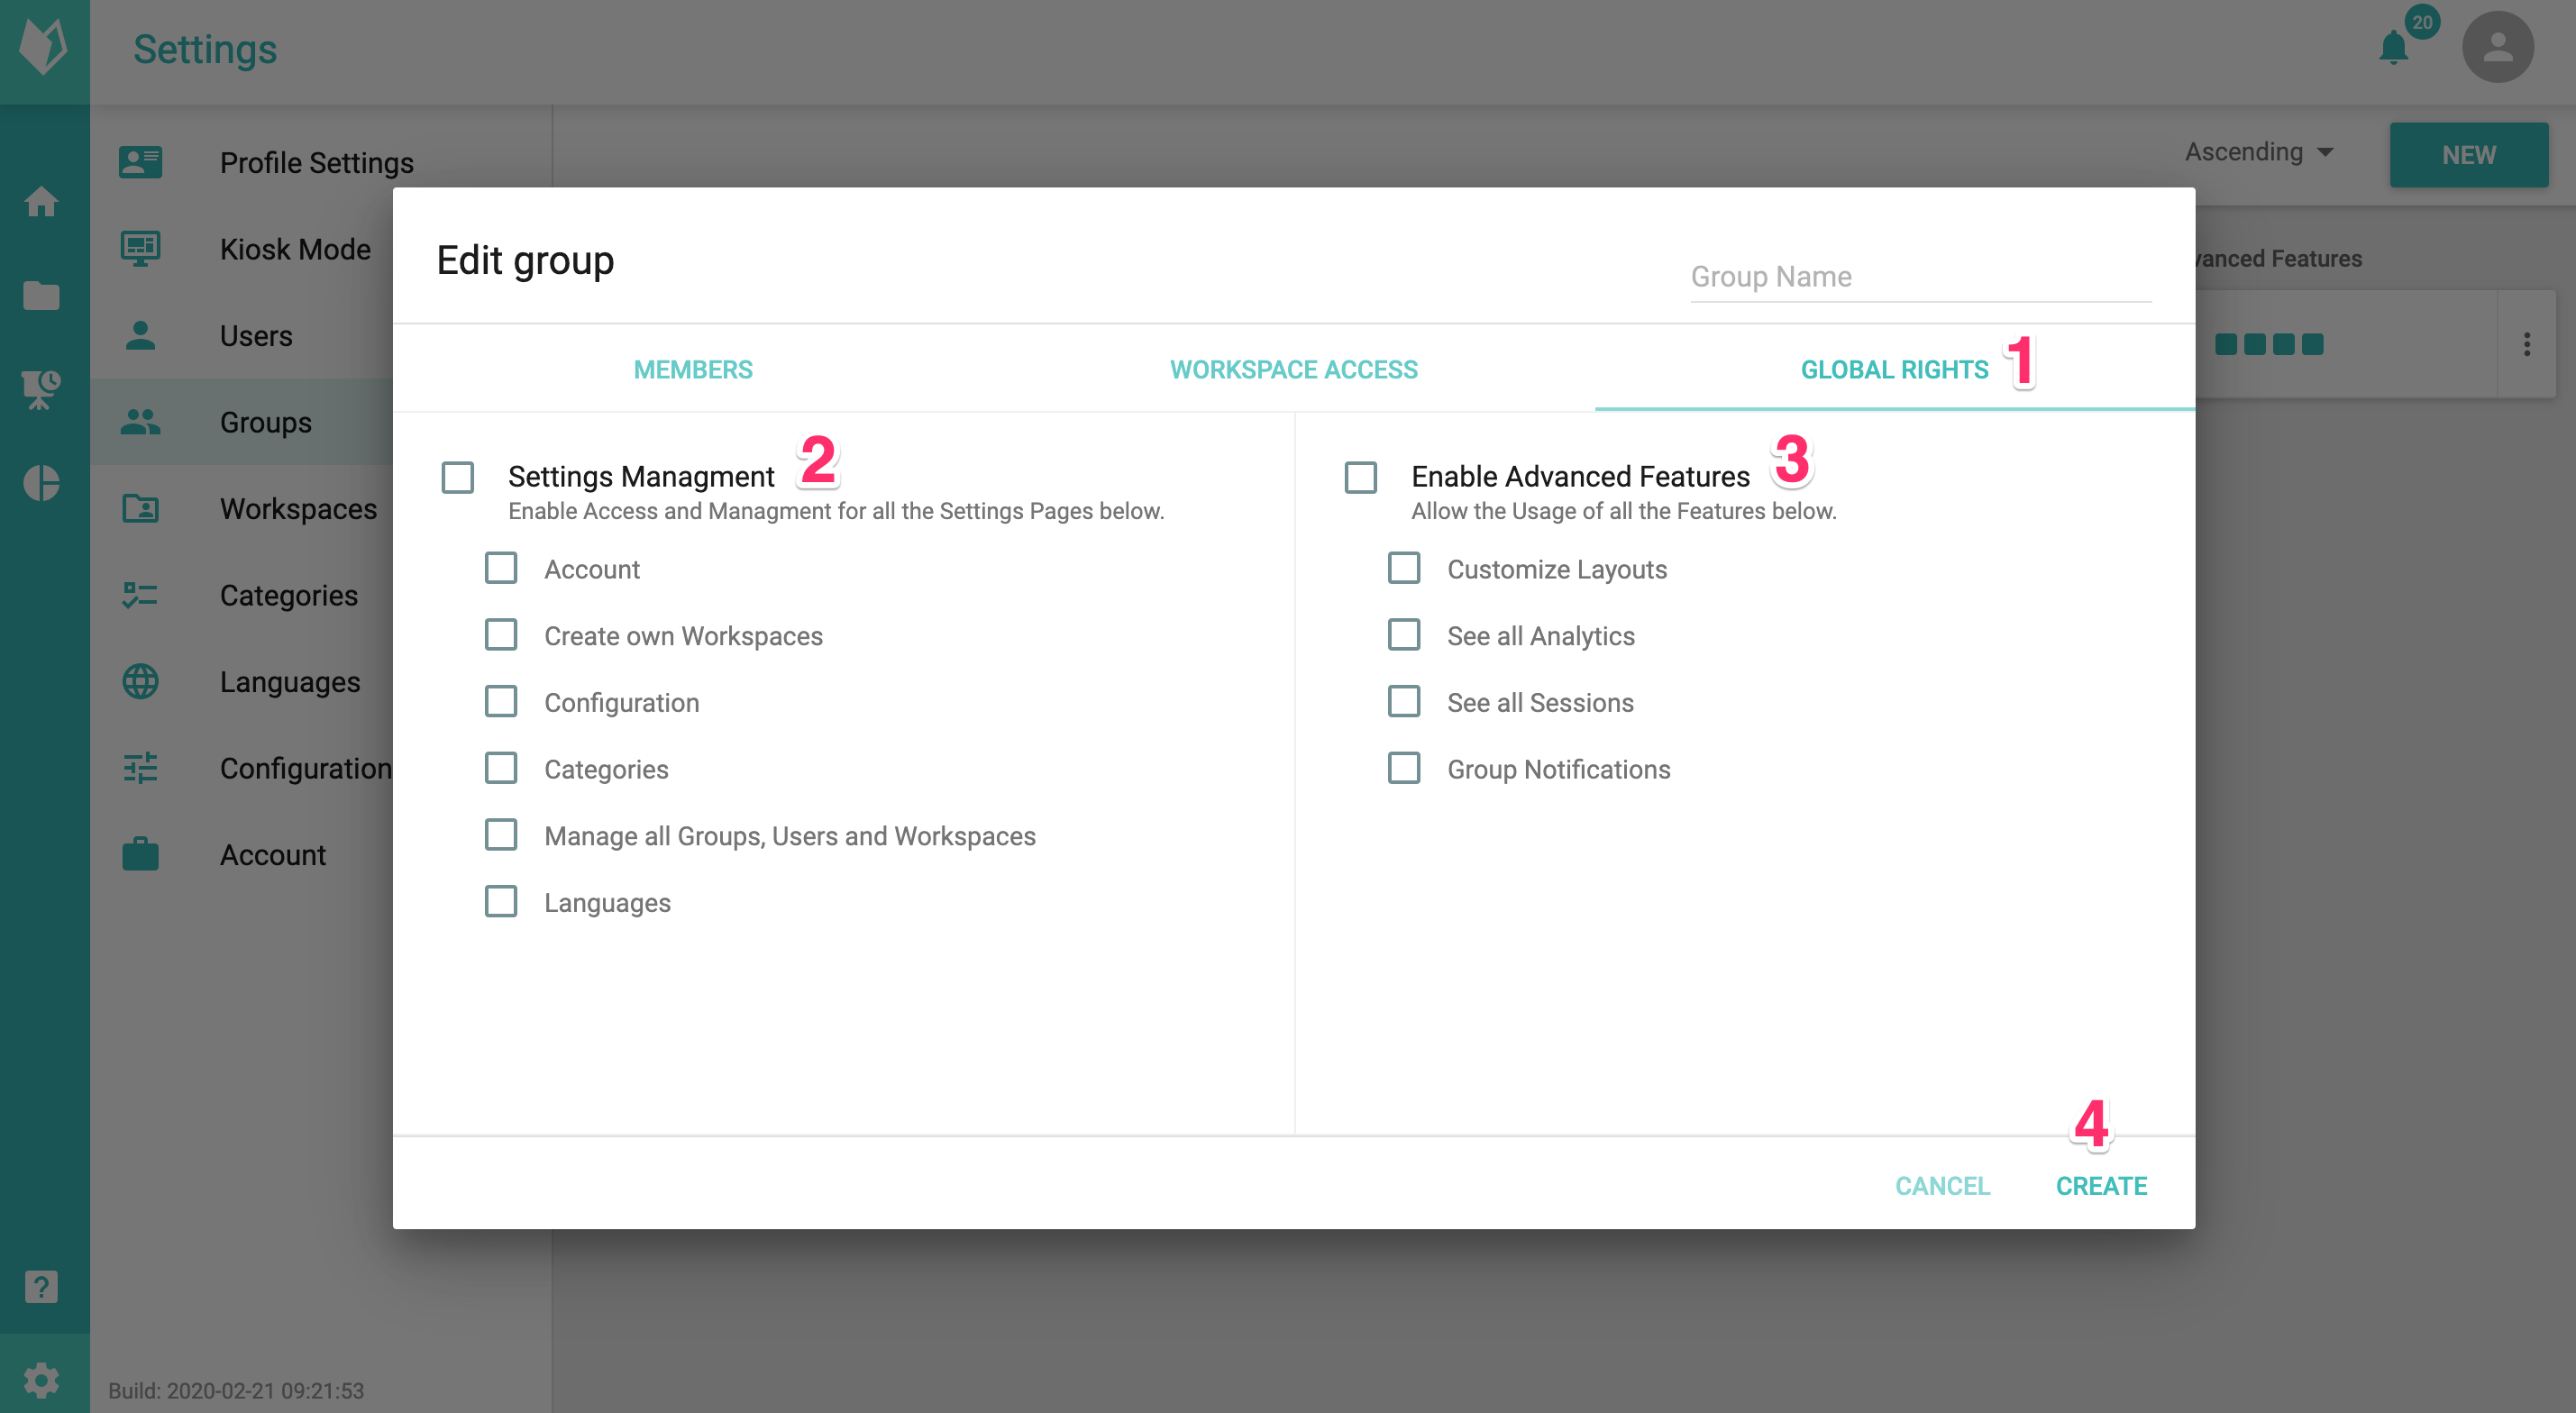2576x1413 pixels.
Task: Check Manage all Groups, Users and Workspaces
Action: tap(501, 835)
